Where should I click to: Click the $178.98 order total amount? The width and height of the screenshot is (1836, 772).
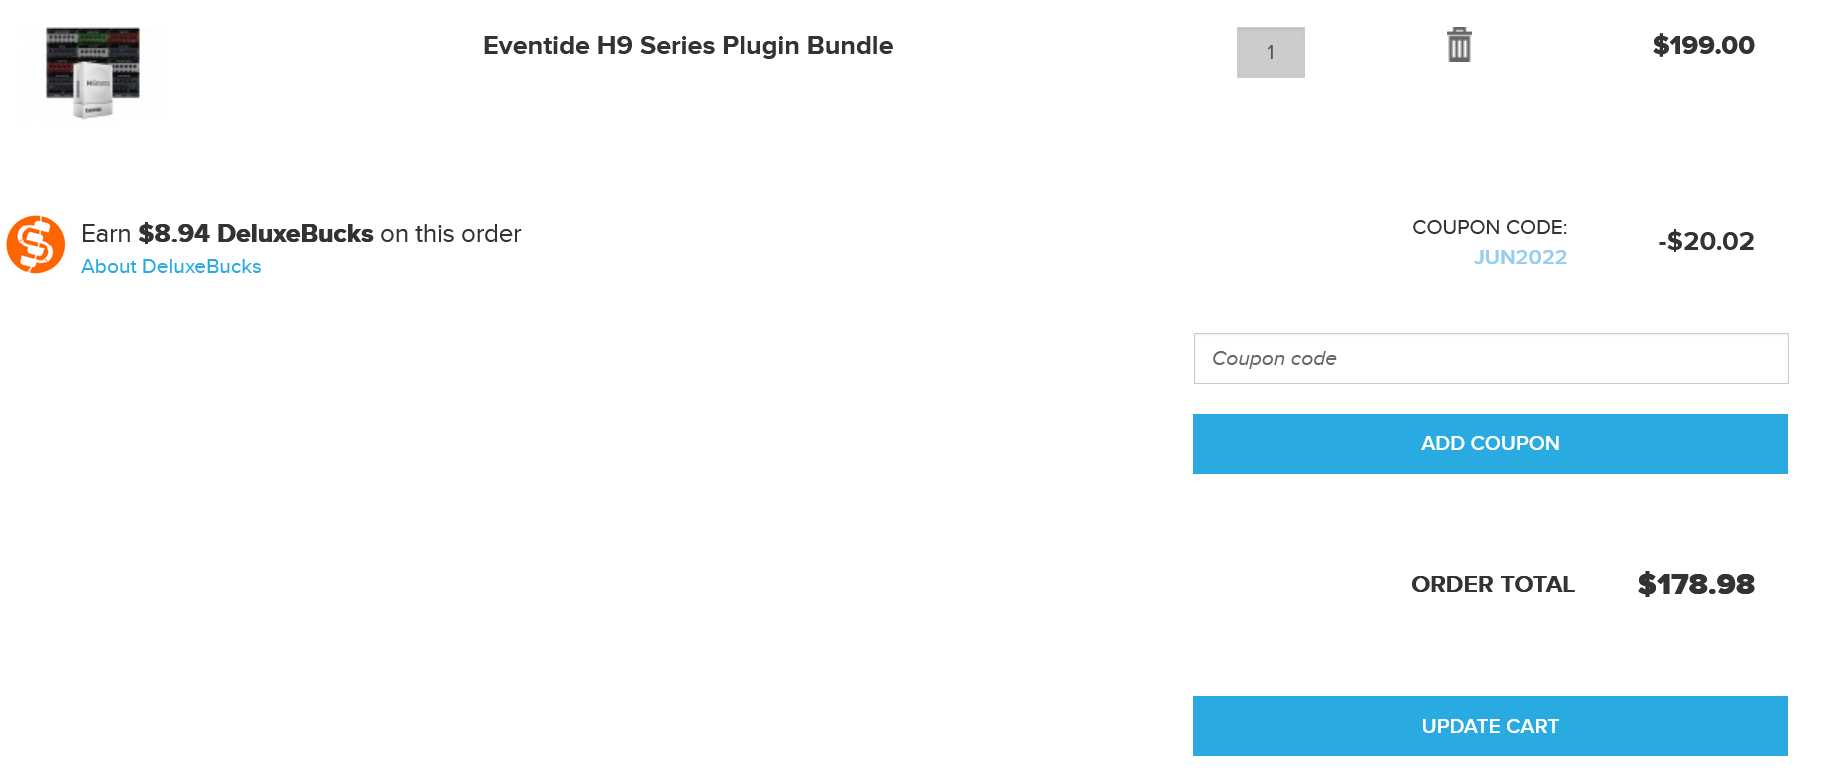1696,584
